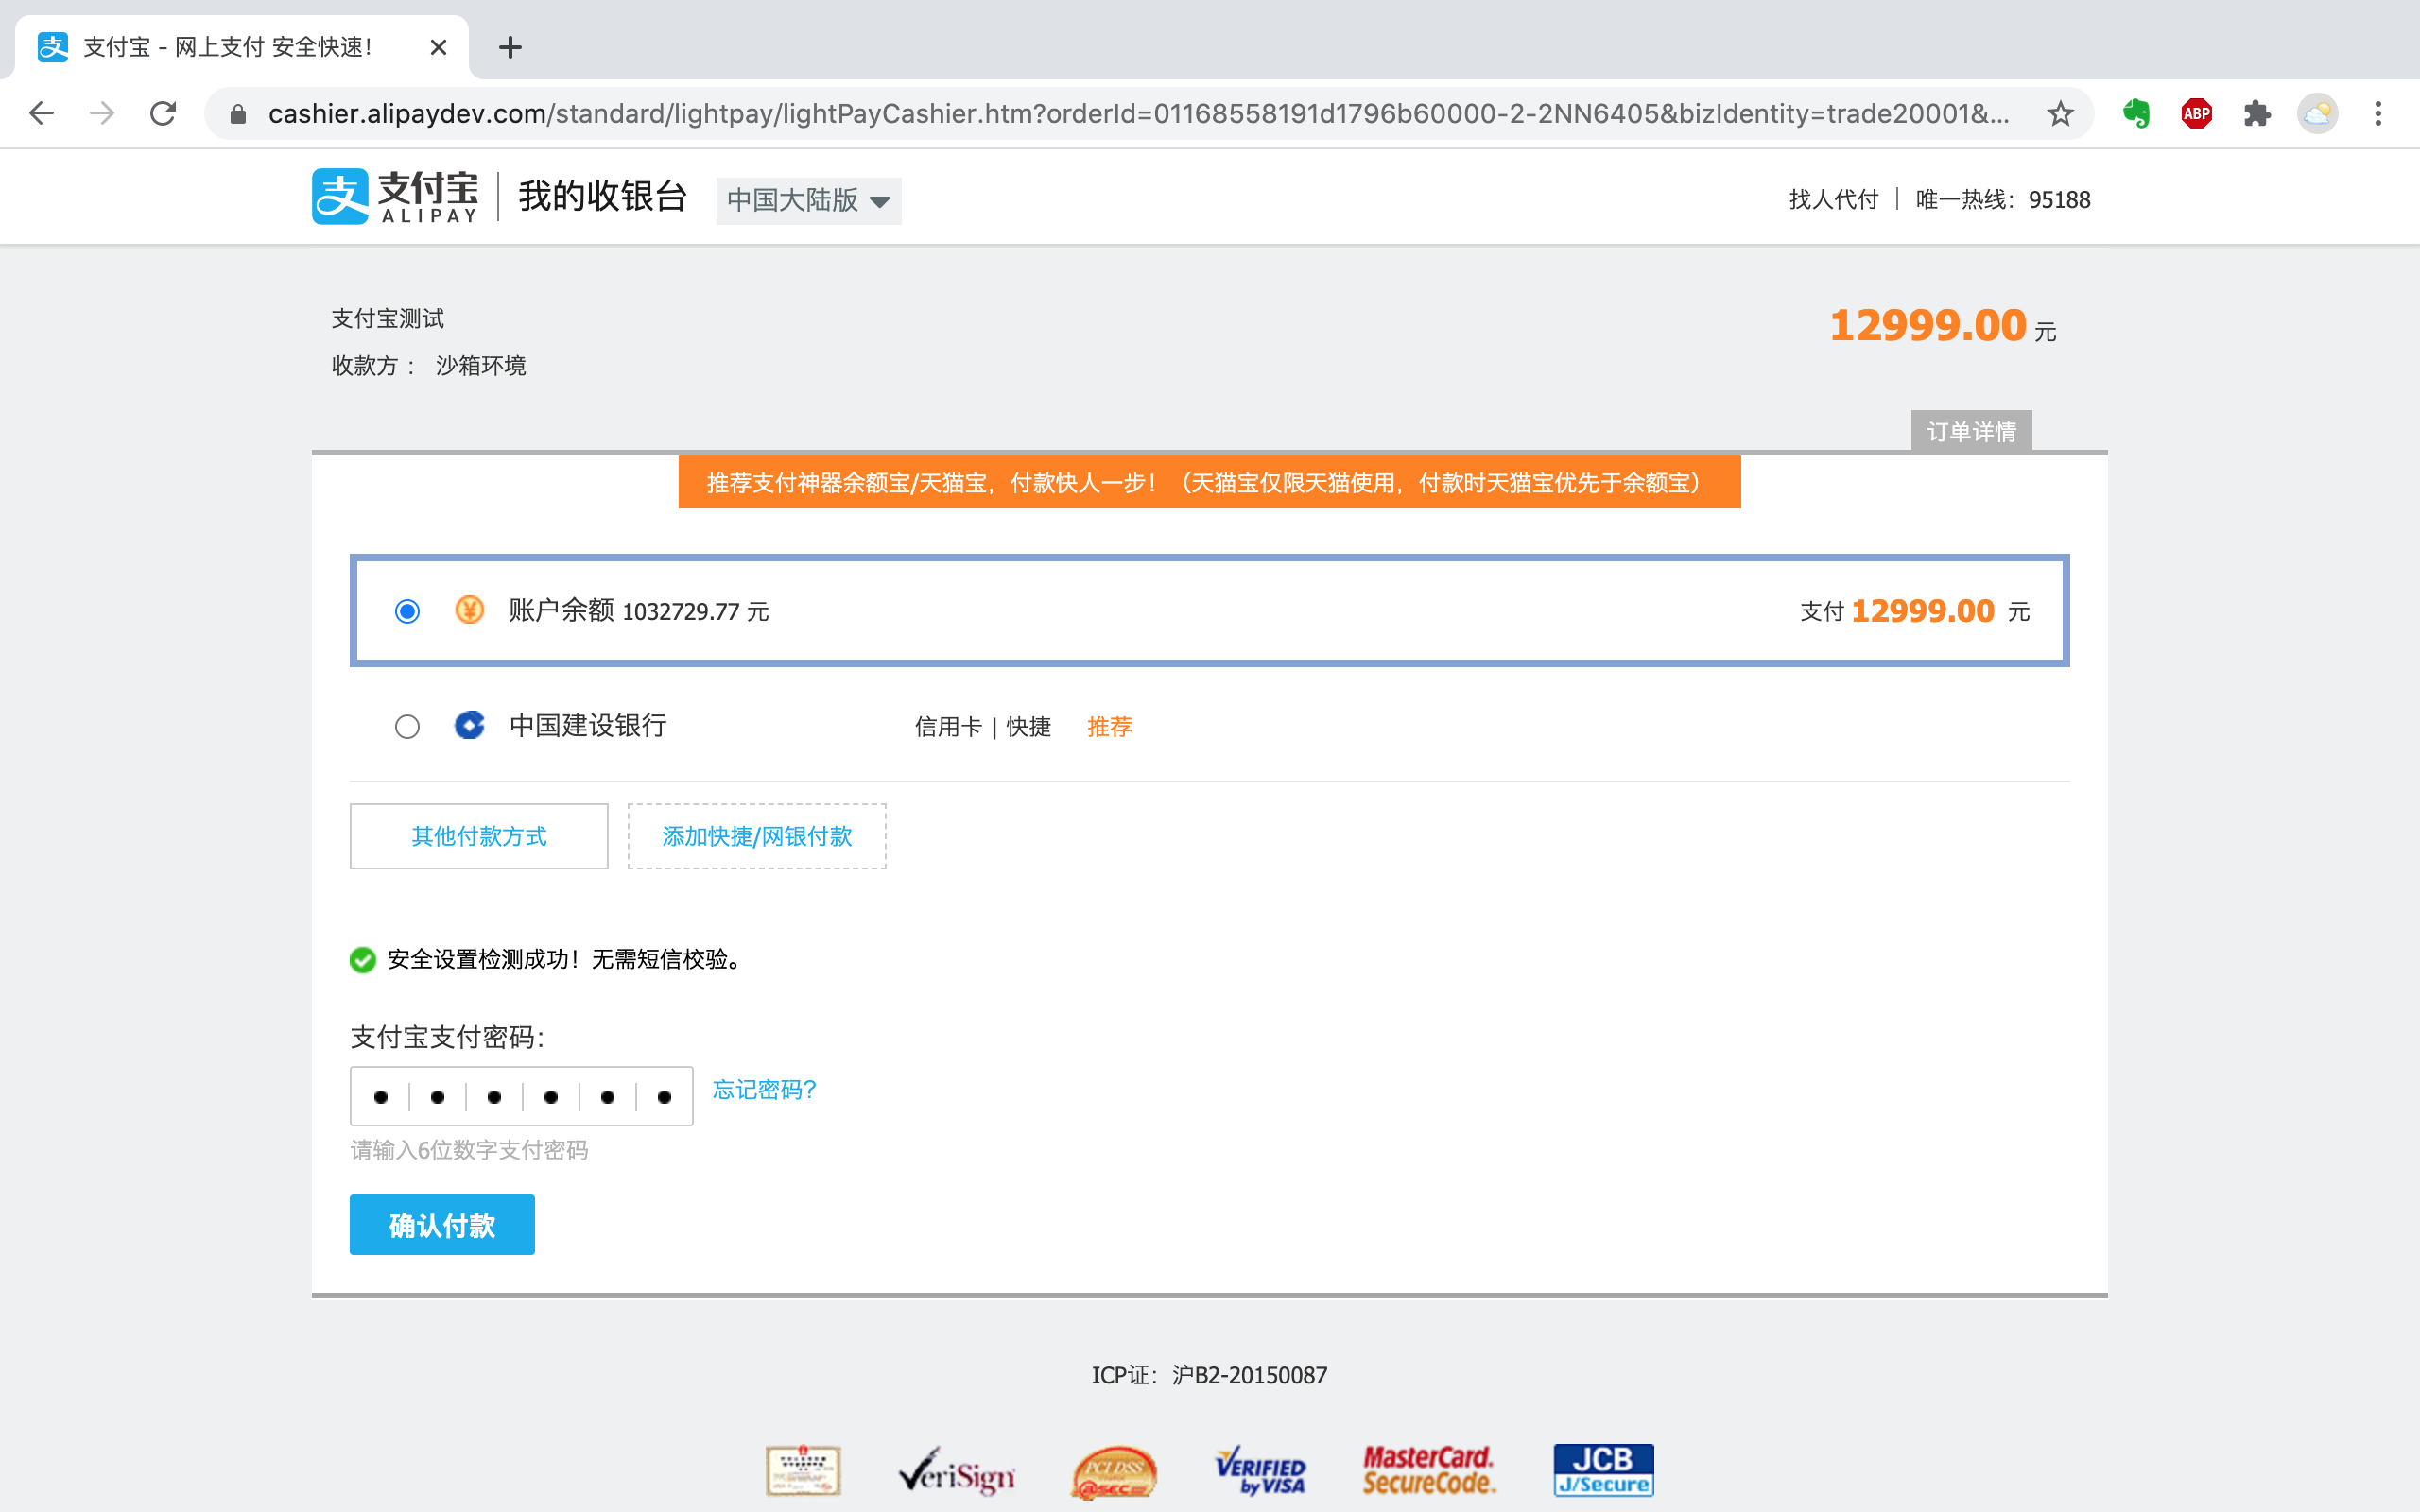Click the JCB J/Secure badge
Viewport: 2420px width, 1512px height.
pyautogui.click(x=1603, y=1470)
